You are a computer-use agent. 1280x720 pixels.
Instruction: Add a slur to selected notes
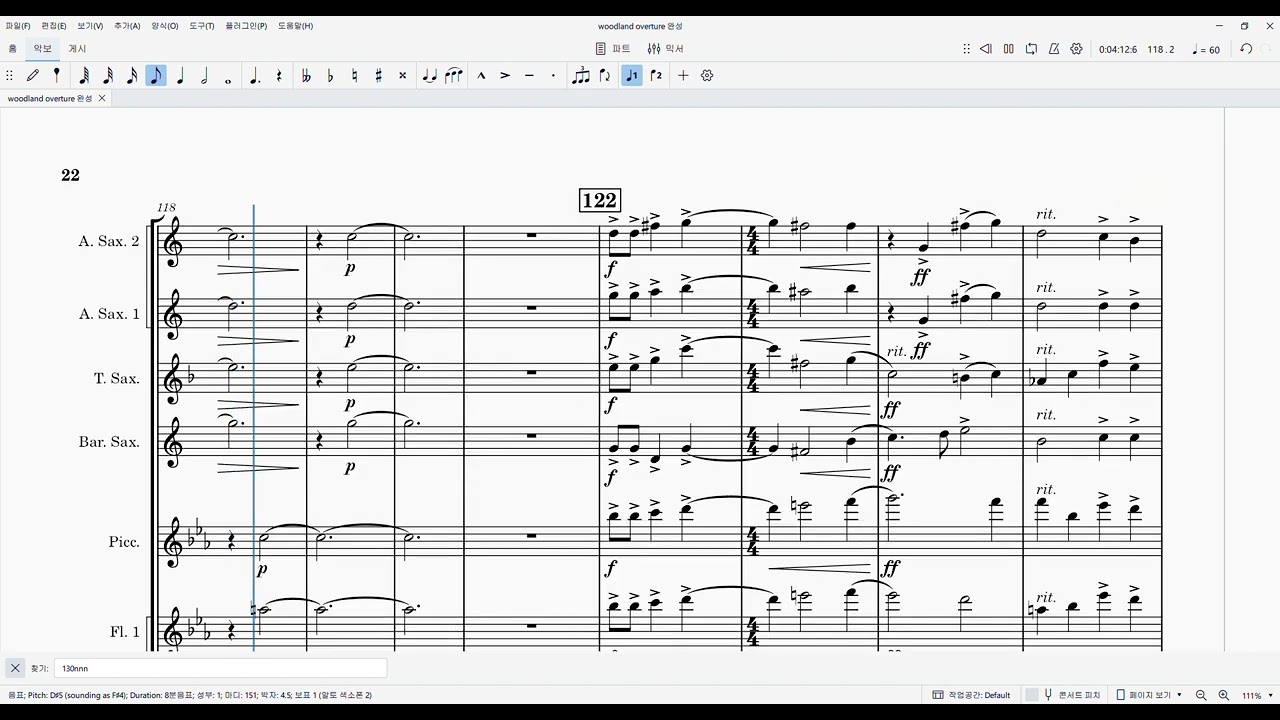pyautogui.click(x=454, y=75)
